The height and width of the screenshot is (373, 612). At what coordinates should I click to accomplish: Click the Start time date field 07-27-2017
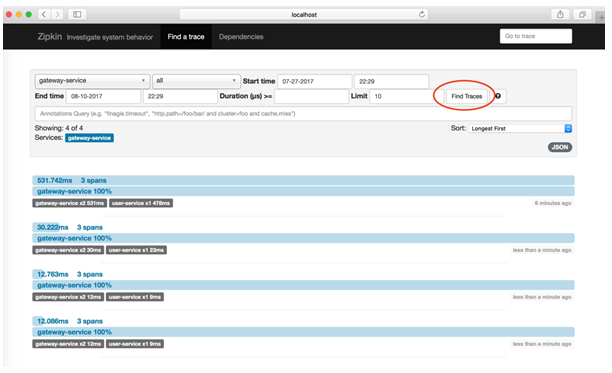315,82
